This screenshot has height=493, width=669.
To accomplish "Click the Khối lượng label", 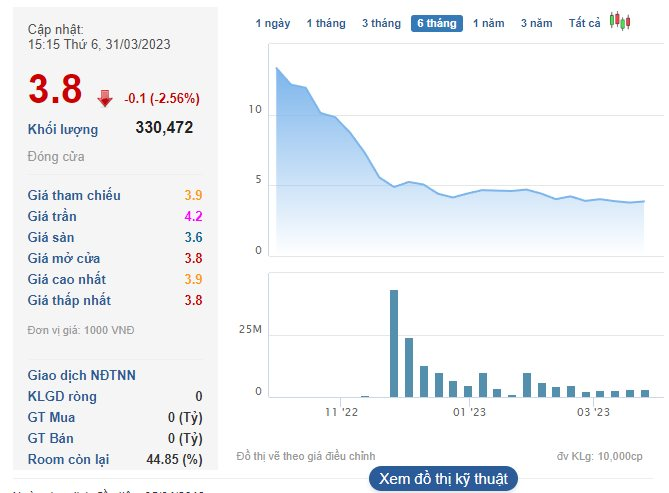I will tap(63, 129).
